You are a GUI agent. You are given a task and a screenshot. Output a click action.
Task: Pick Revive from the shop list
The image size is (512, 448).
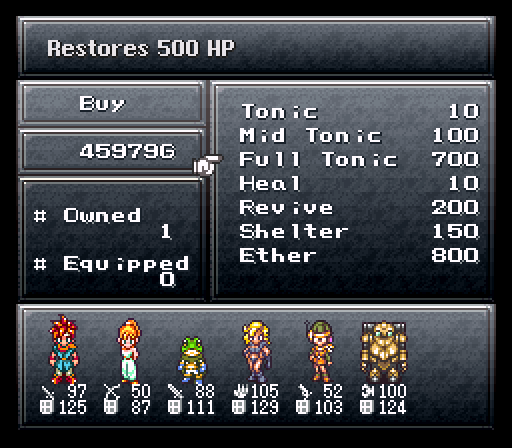pos(360,207)
